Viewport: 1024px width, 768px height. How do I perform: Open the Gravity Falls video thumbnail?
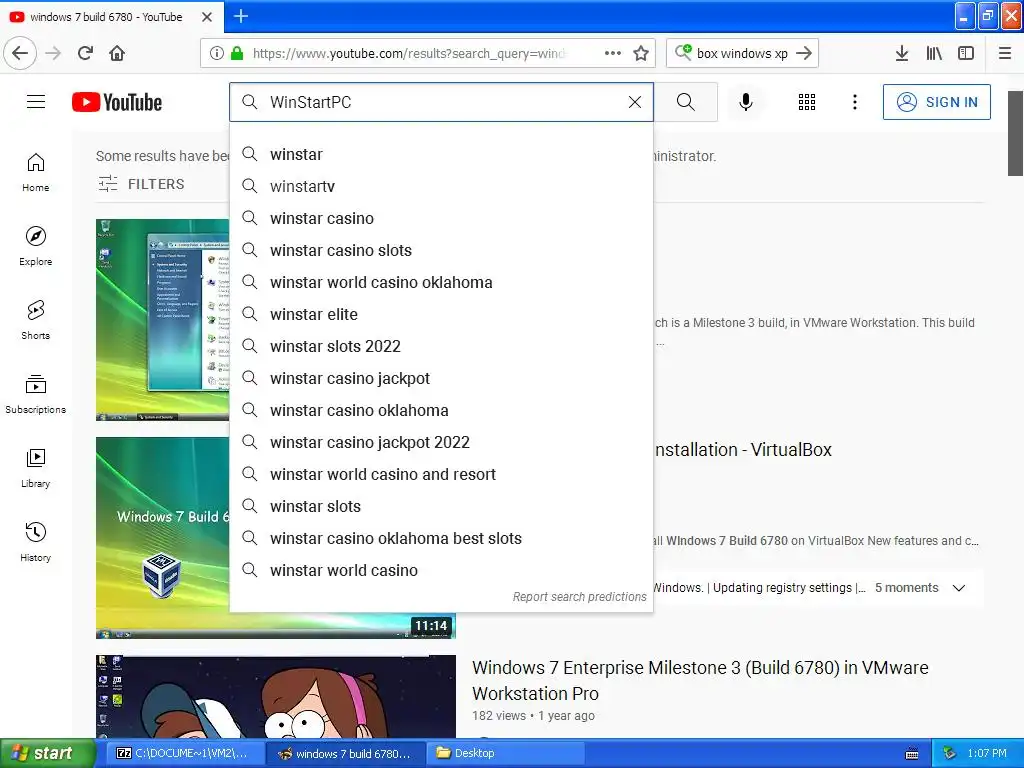point(276,696)
